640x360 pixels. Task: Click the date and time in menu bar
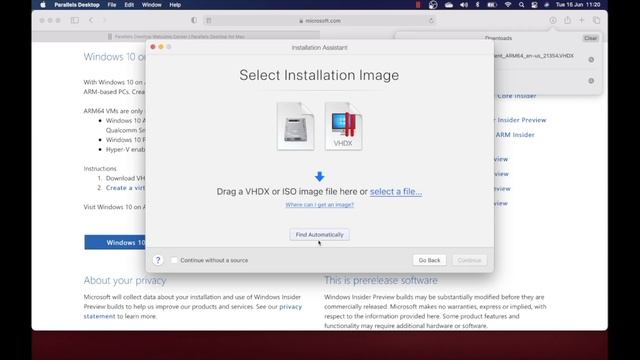pyautogui.click(x=578, y=5)
